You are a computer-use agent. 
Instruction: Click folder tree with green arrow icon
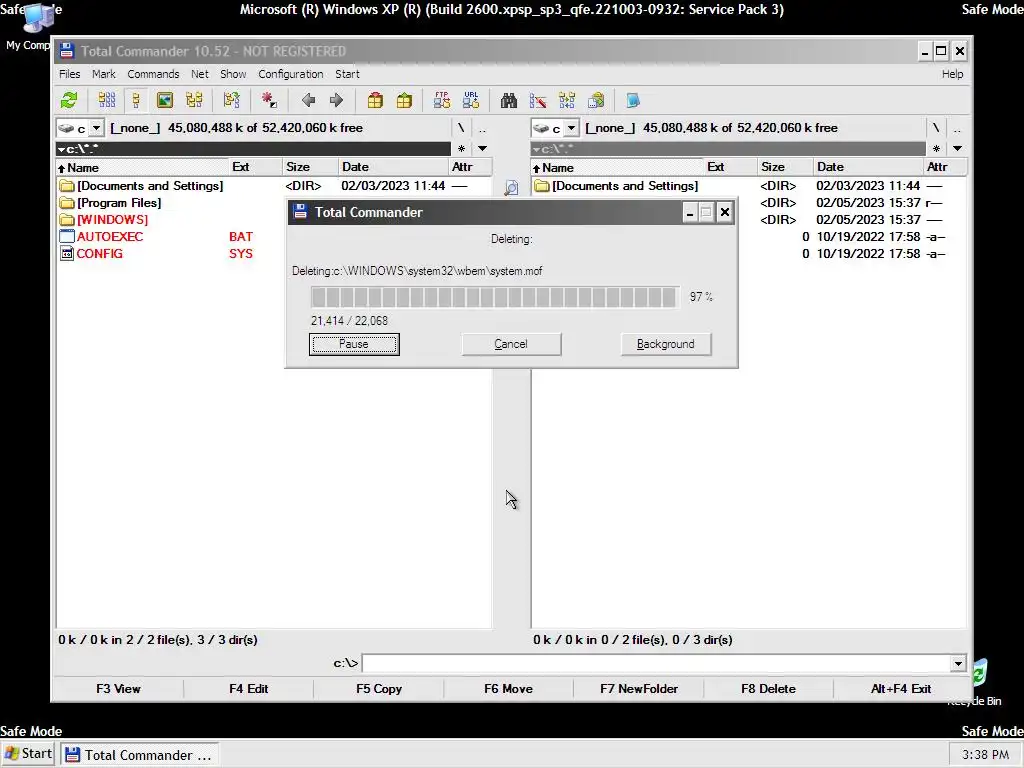pyautogui.click(x=231, y=101)
